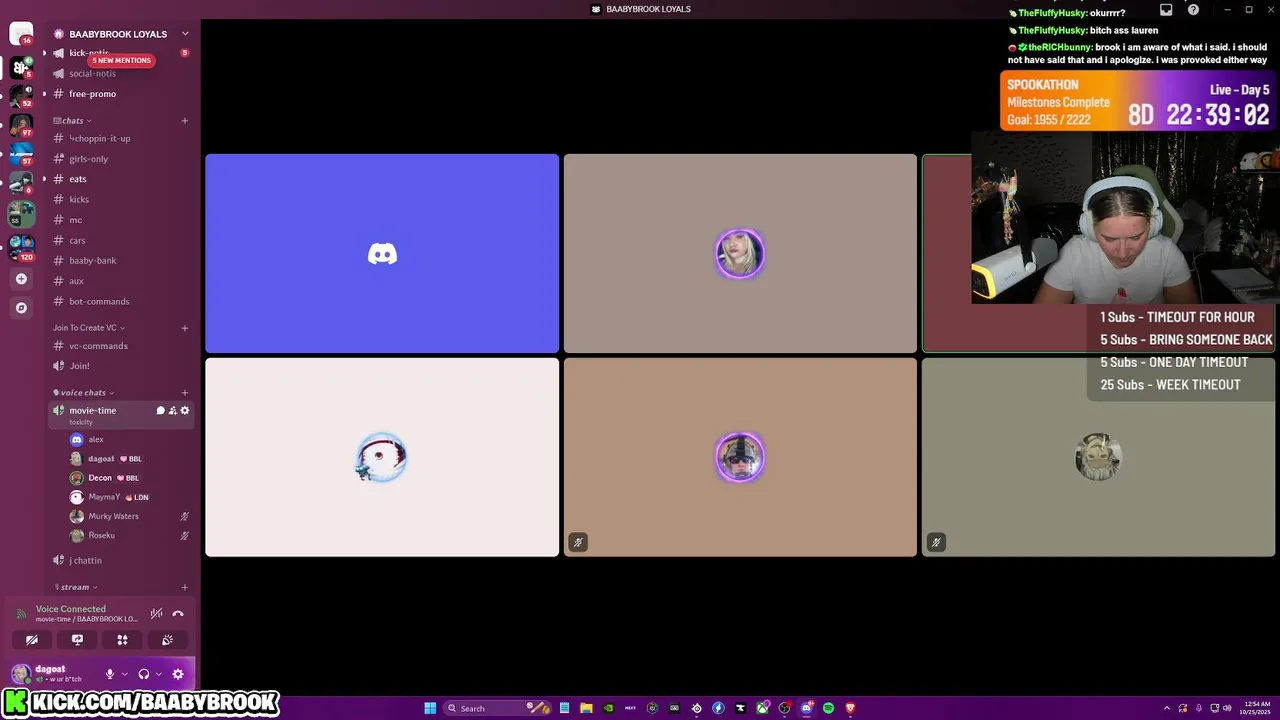Open the bot-commands channel
Screen dimensions: 1280x720
121,301
